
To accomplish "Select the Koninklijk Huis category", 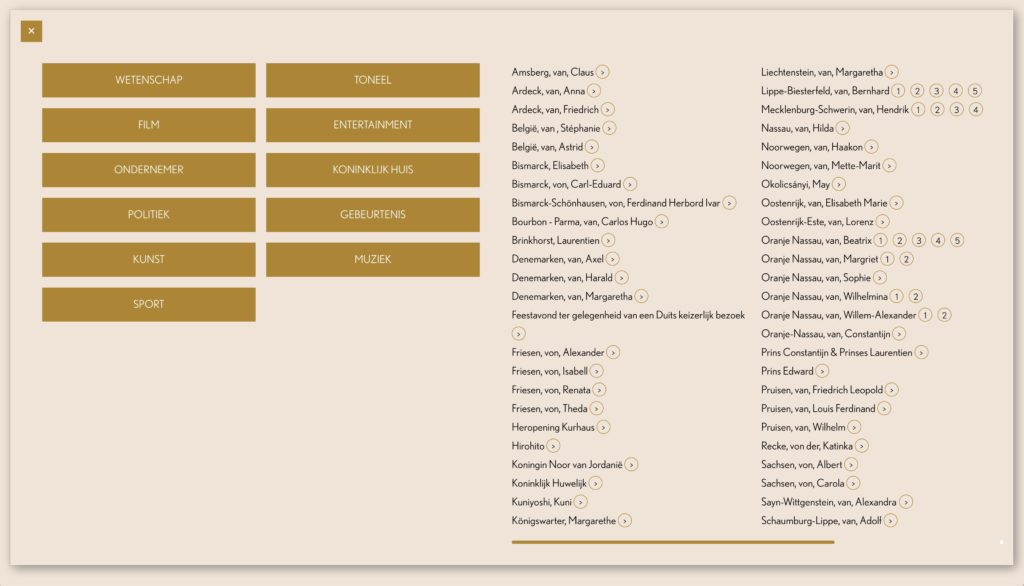I will (x=372, y=170).
